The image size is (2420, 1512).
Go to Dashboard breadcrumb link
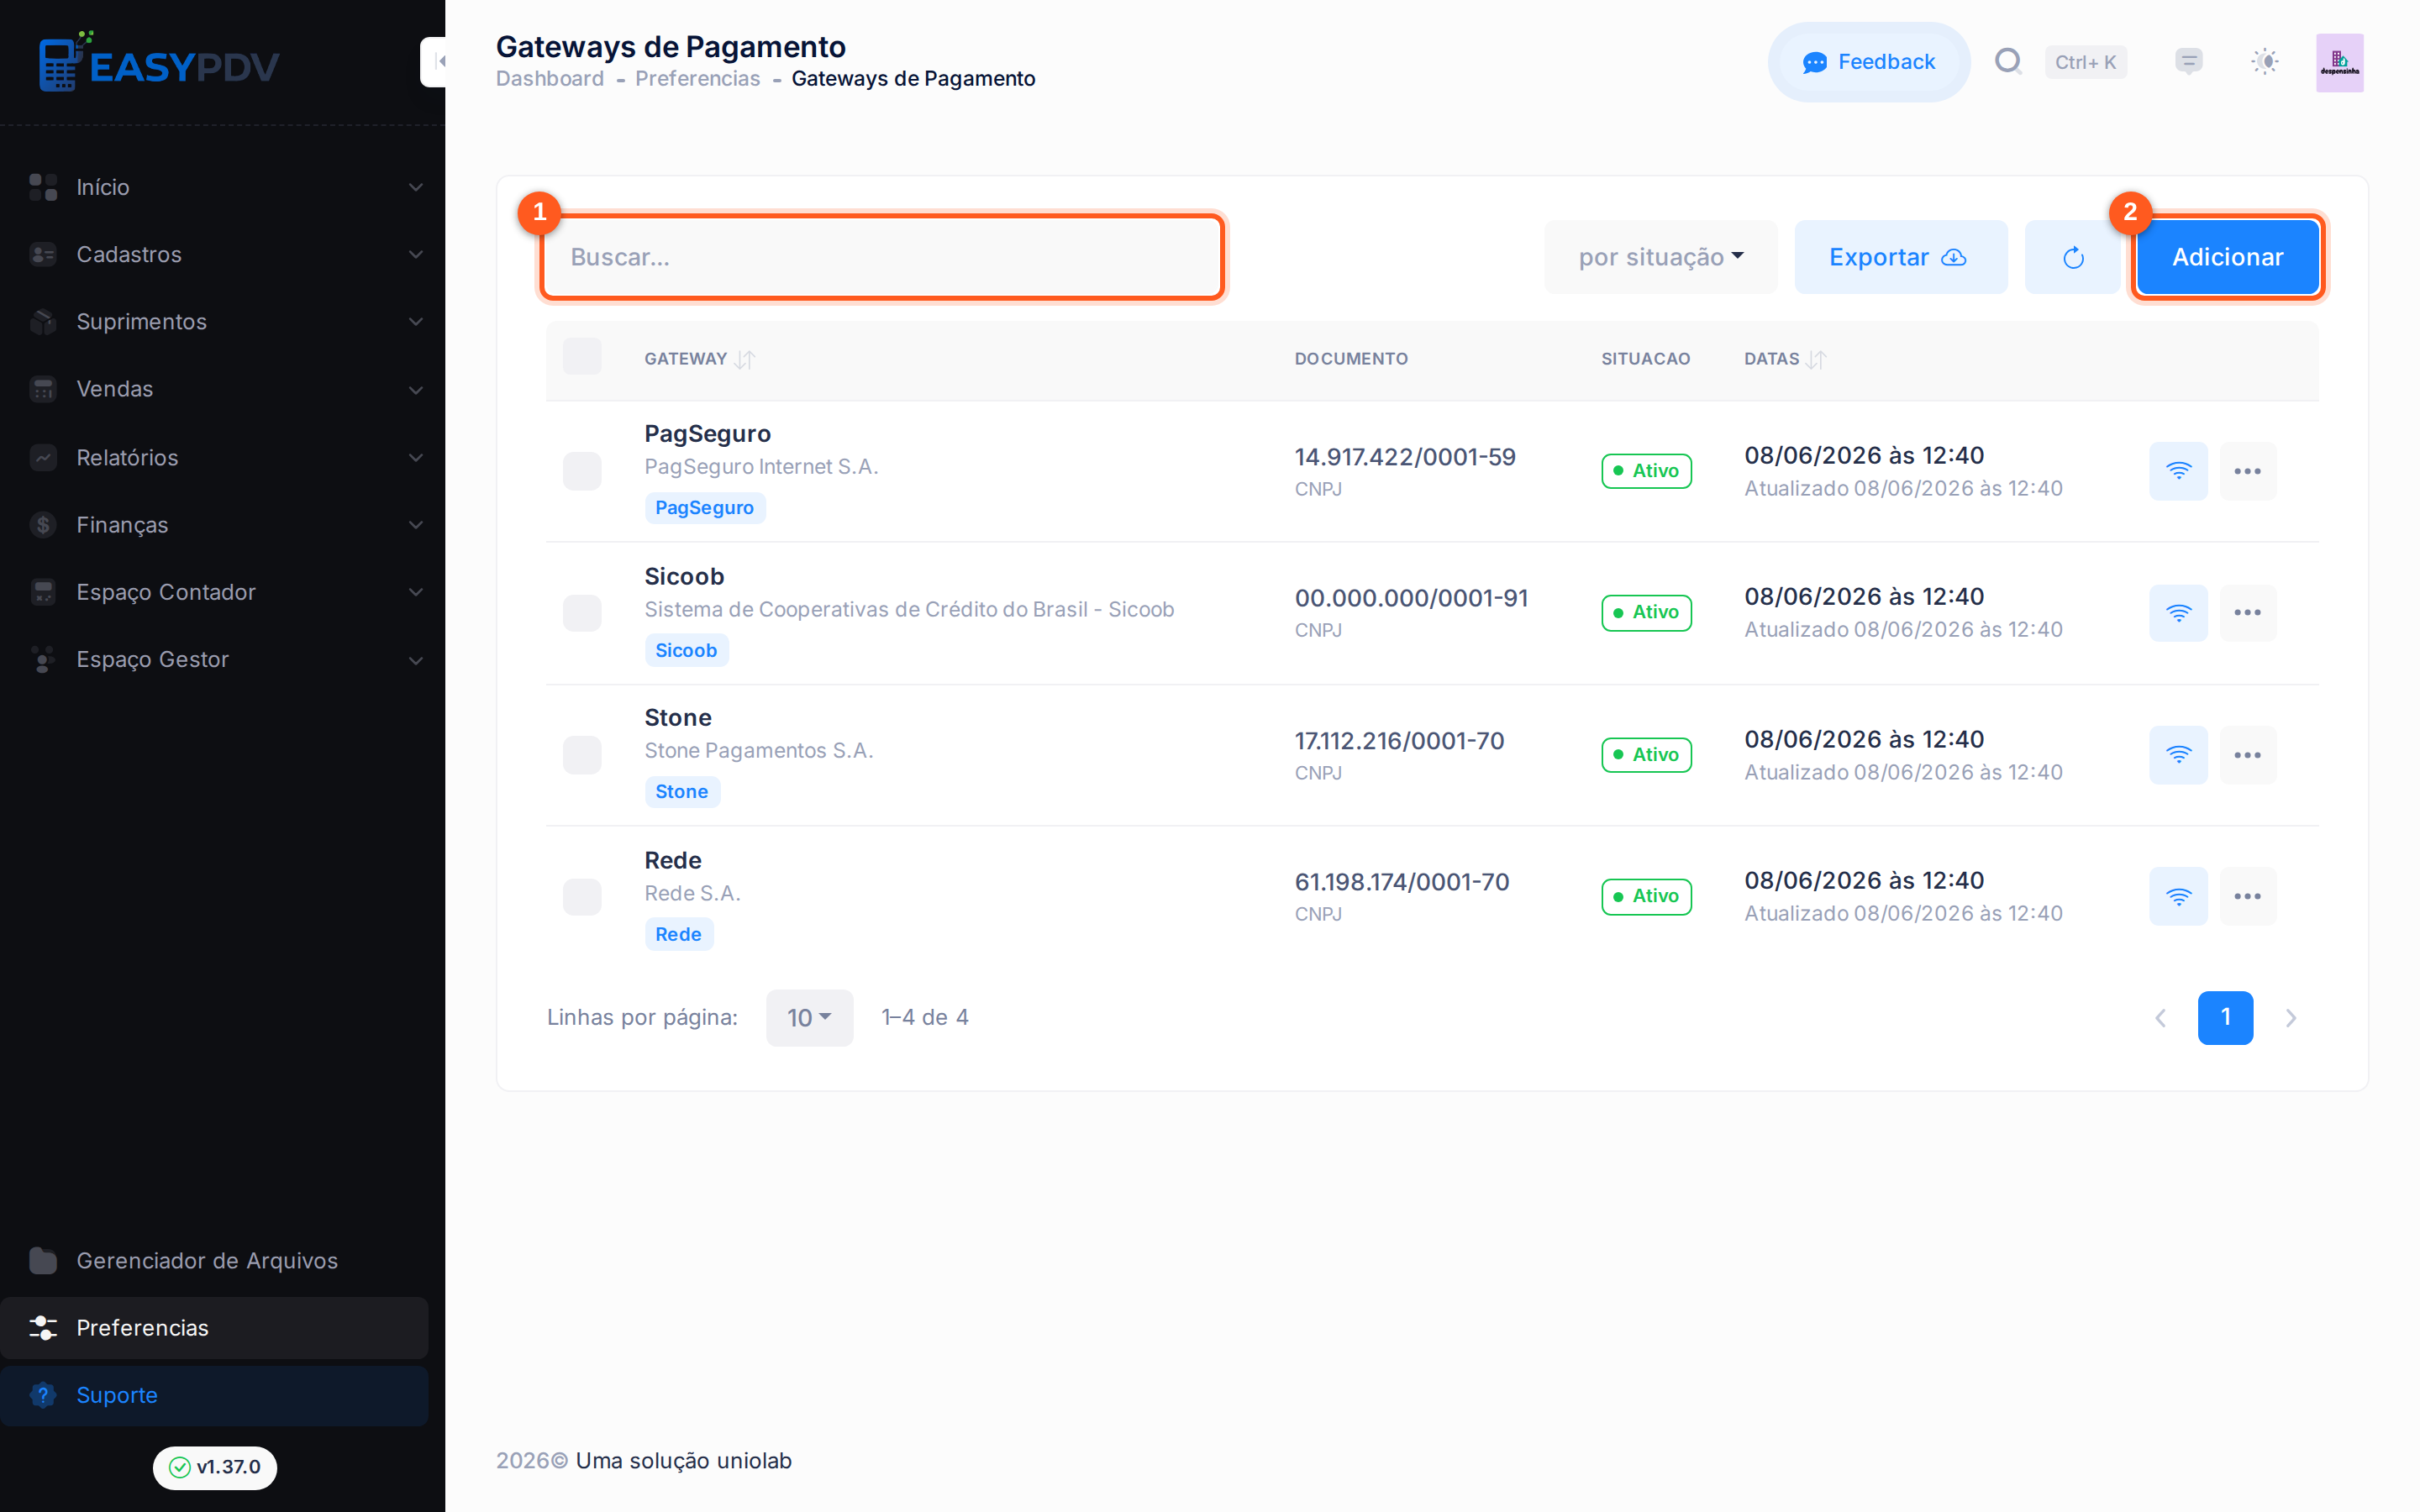[550, 79]
